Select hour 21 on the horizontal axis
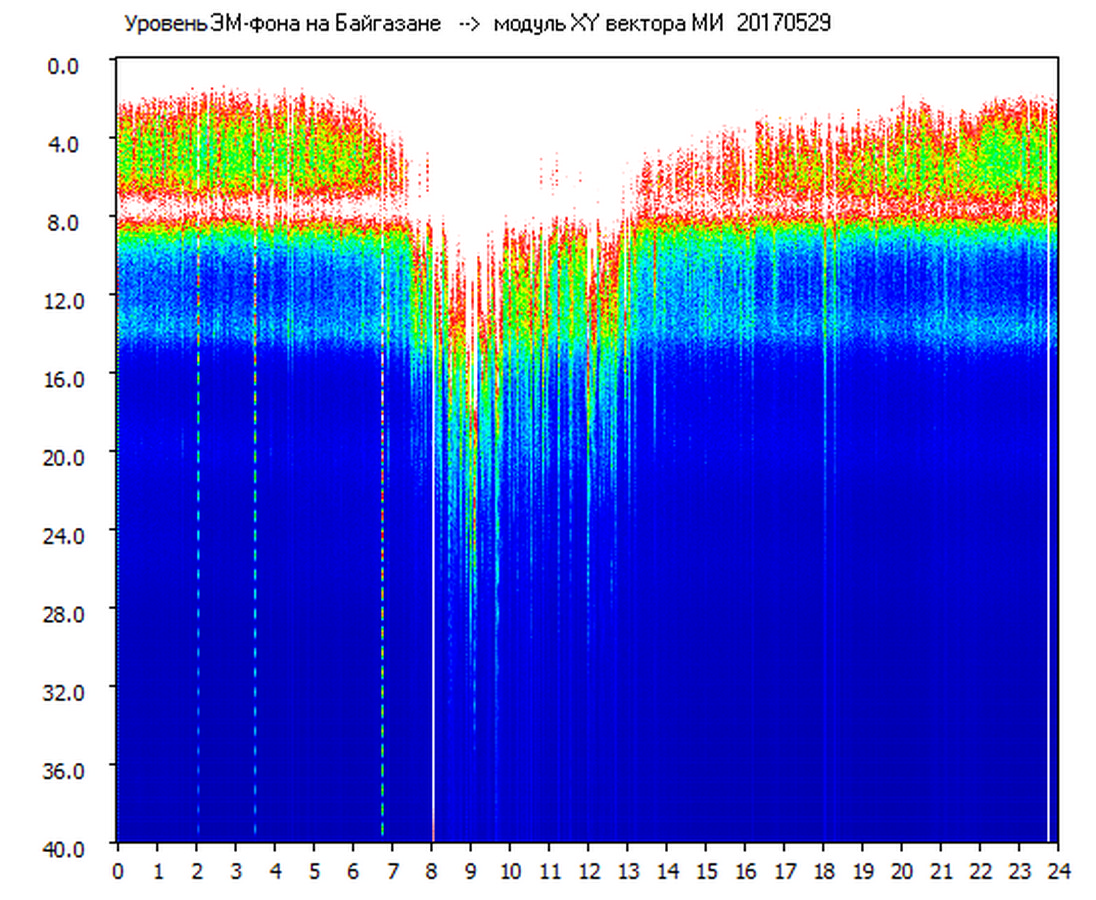 [941, 871]
